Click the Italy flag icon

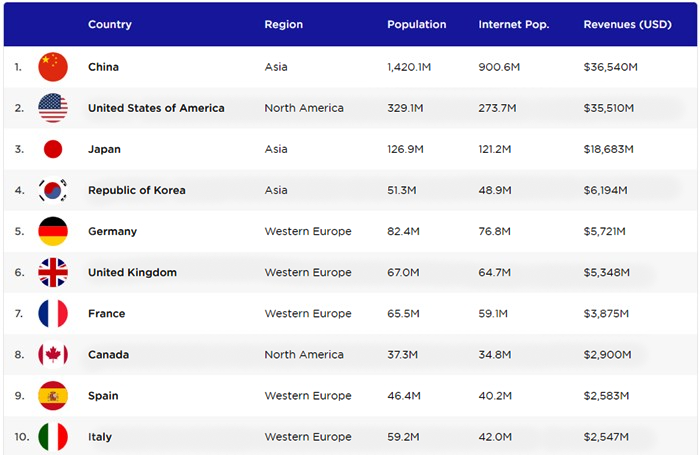coord(53,436)
